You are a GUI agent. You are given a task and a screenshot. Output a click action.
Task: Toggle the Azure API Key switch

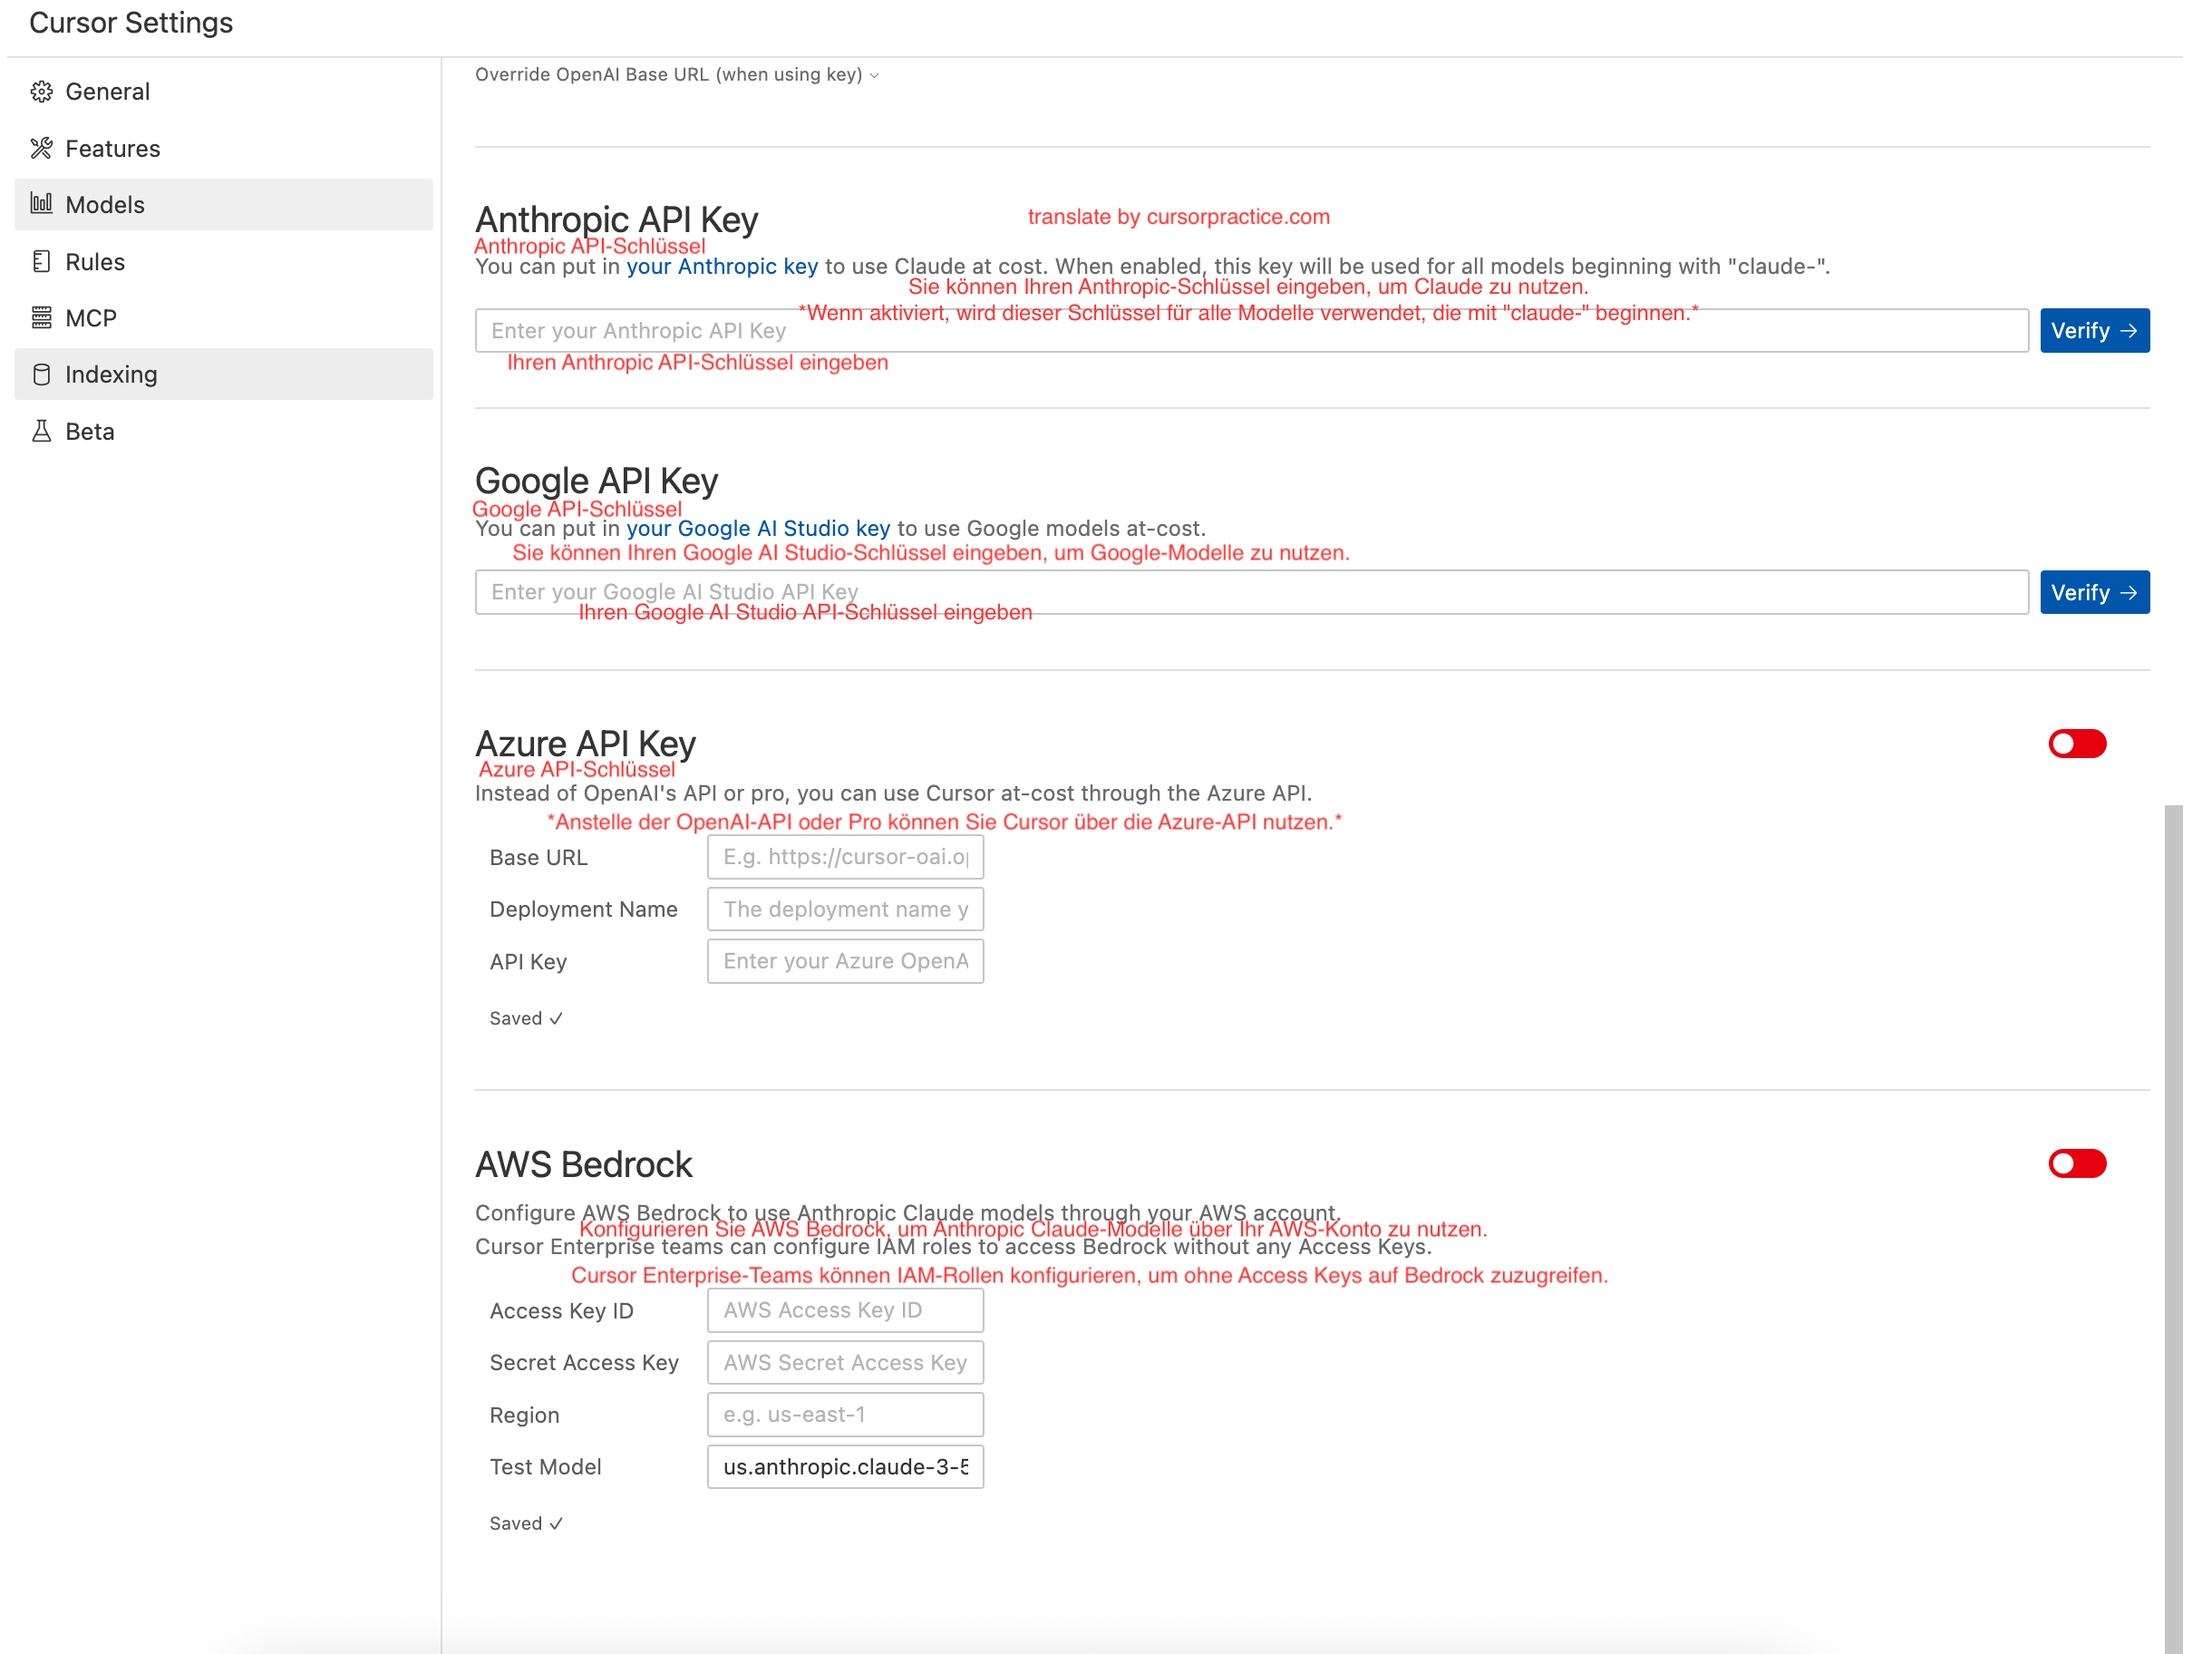pyautogui.click(x=2077, y=743)
